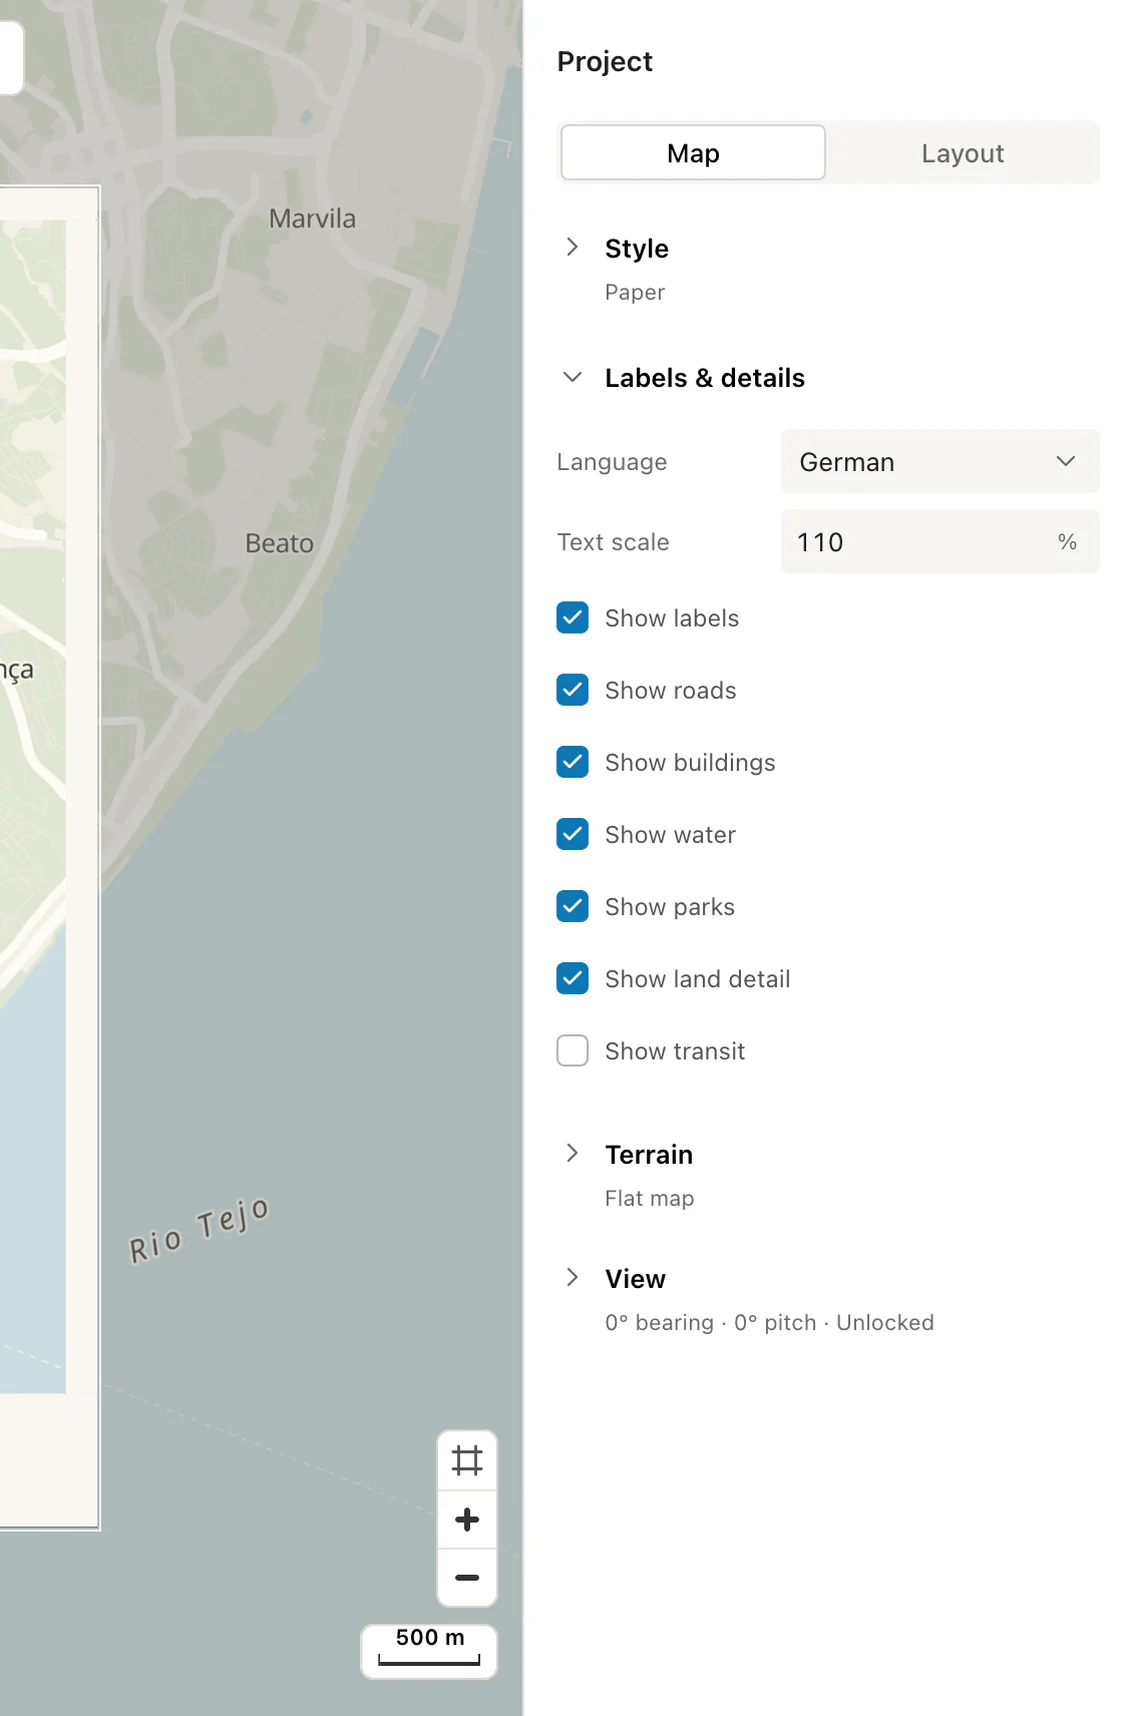
Task: Switch to the Map tab
Action: 693,153
